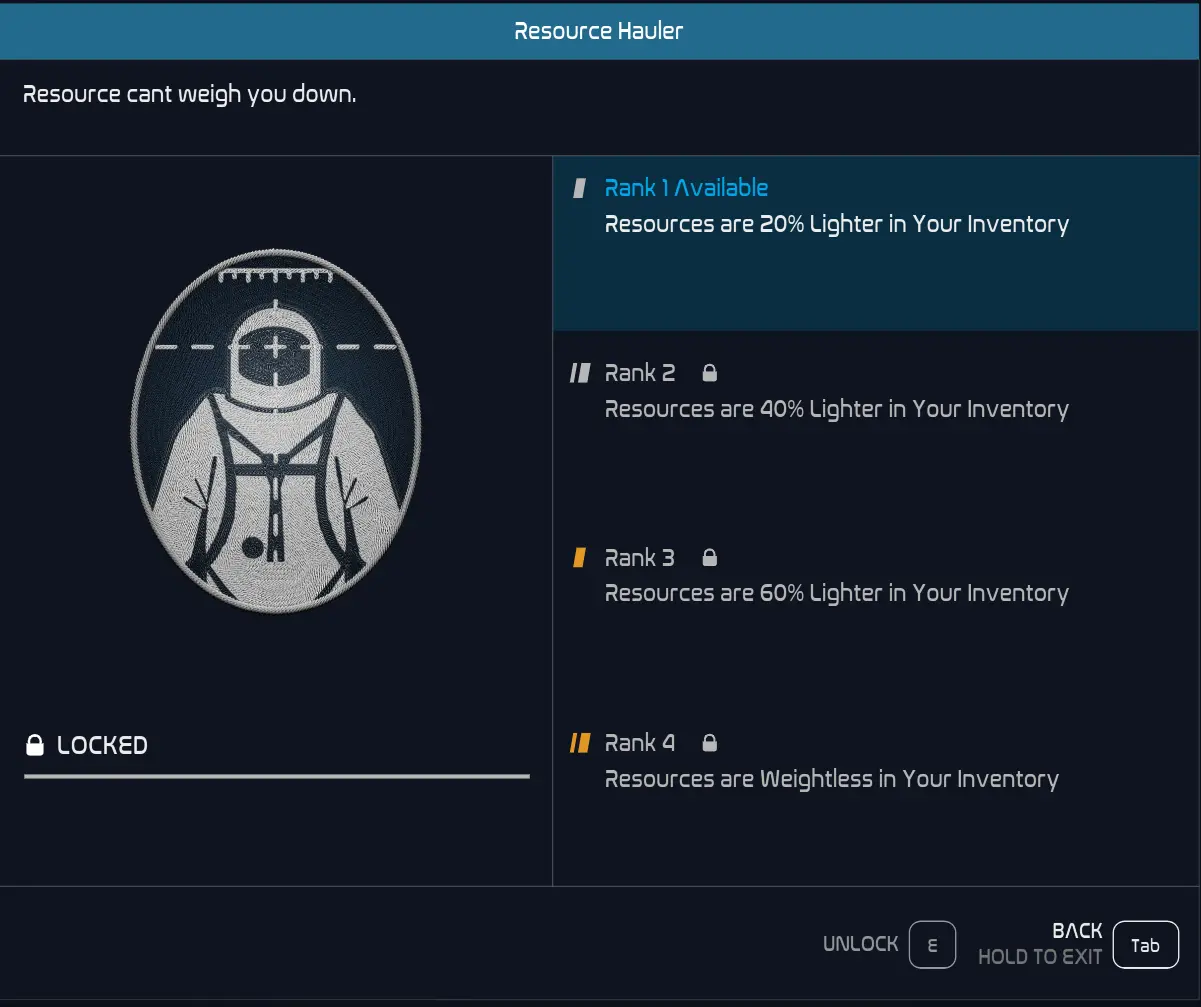Click the skill progress bar under LOCKED

(277, 776)
